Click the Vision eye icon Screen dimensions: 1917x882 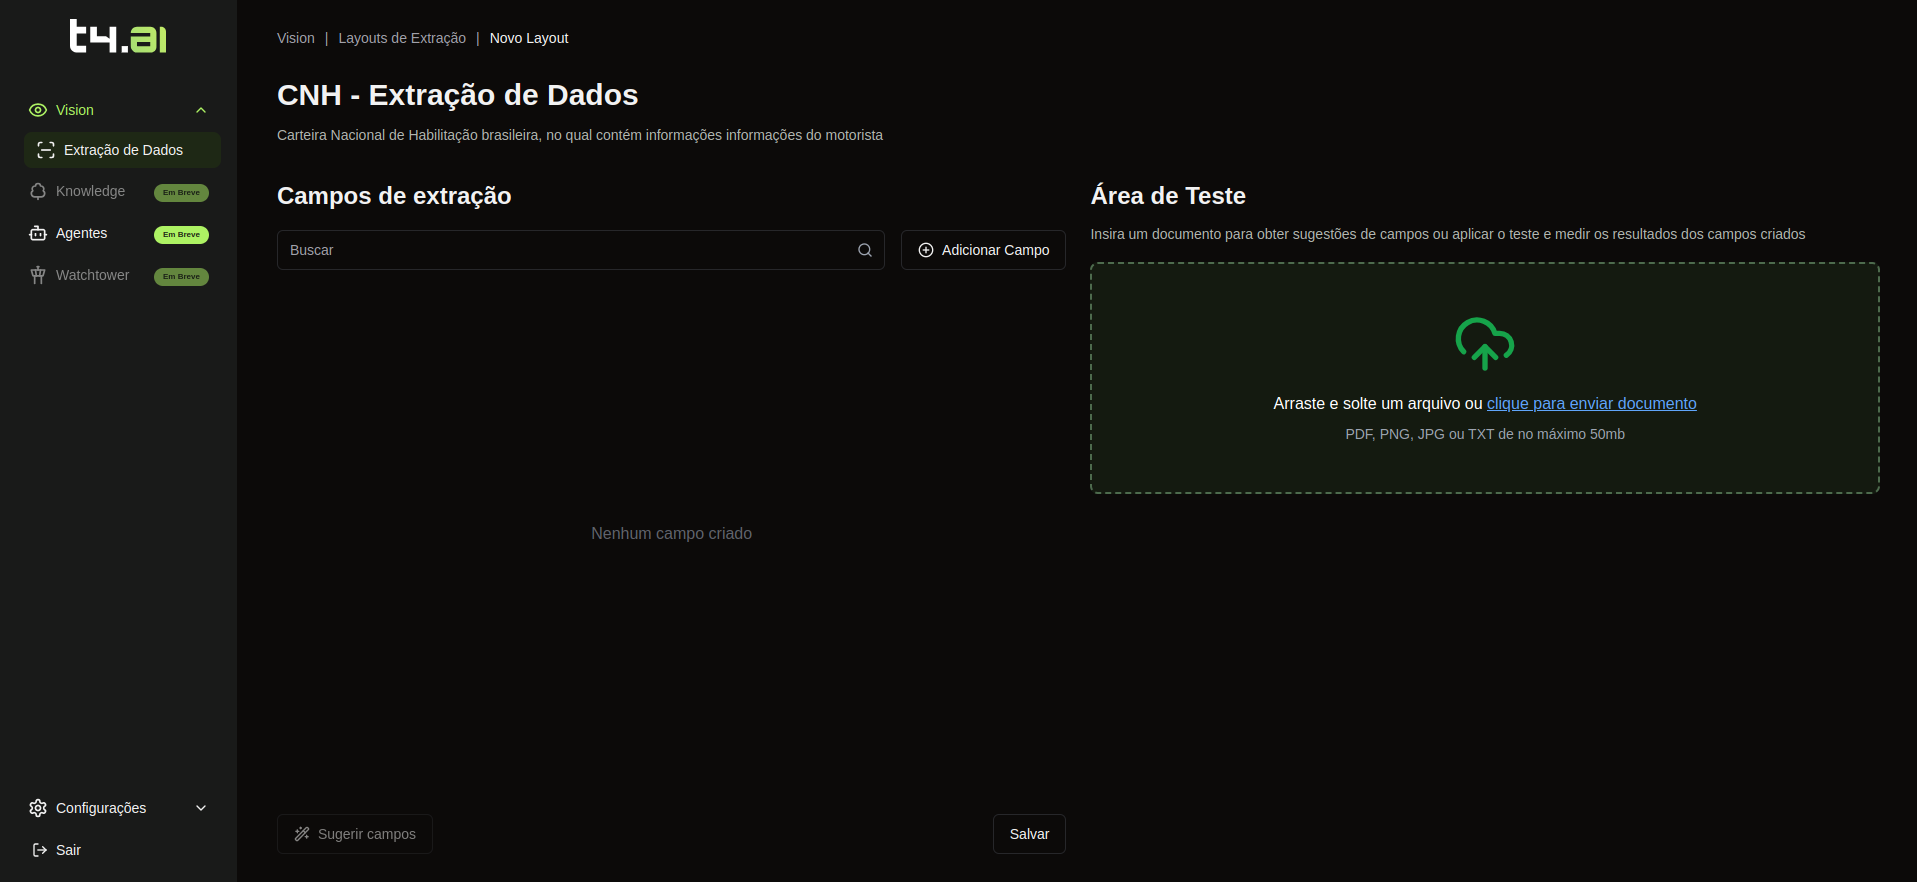click(x=38, y=110)
